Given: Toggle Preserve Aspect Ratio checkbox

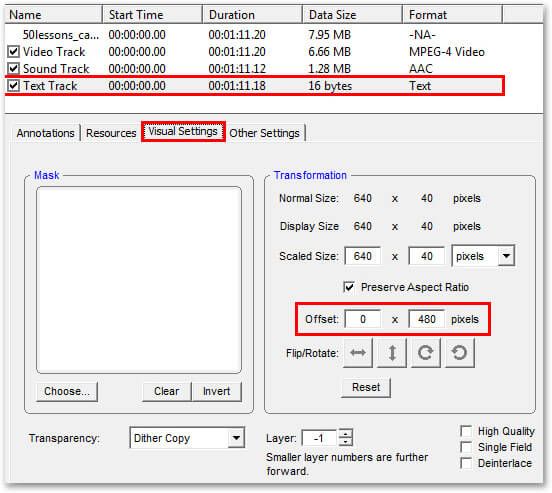Looking at the screenshot, I should (349, 287).
